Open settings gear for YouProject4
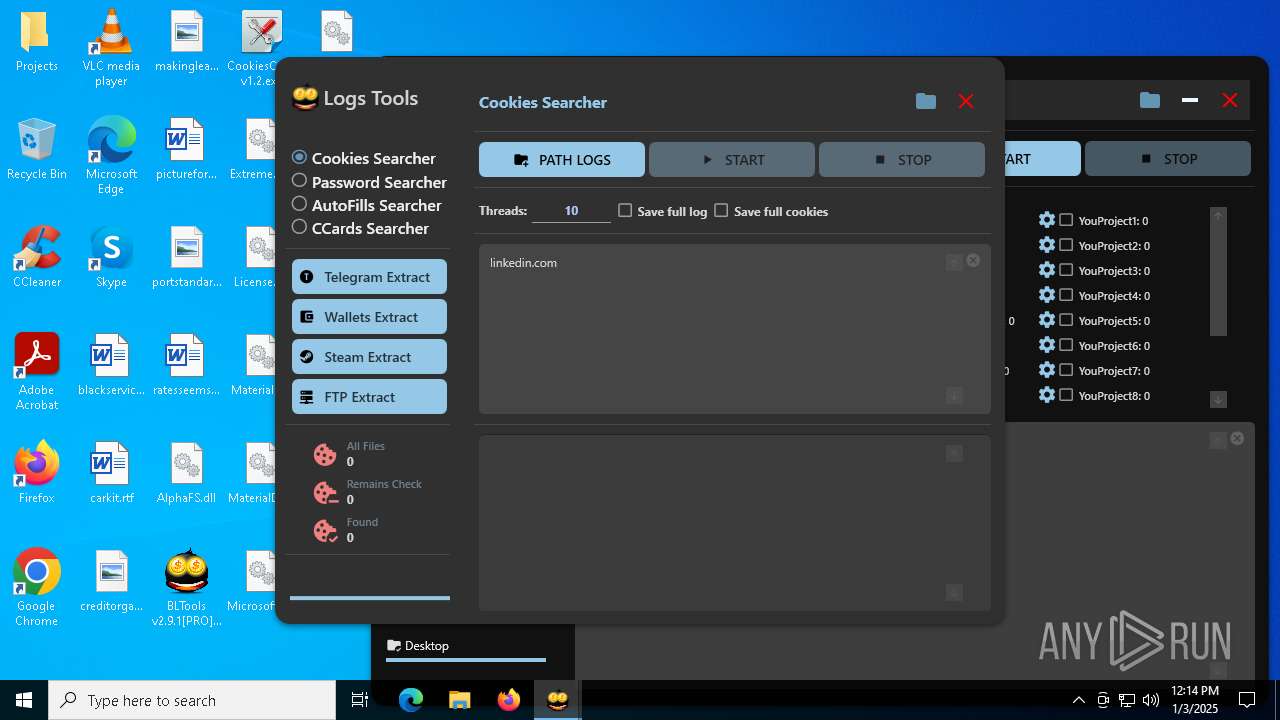 click(x=1047, y=295)
